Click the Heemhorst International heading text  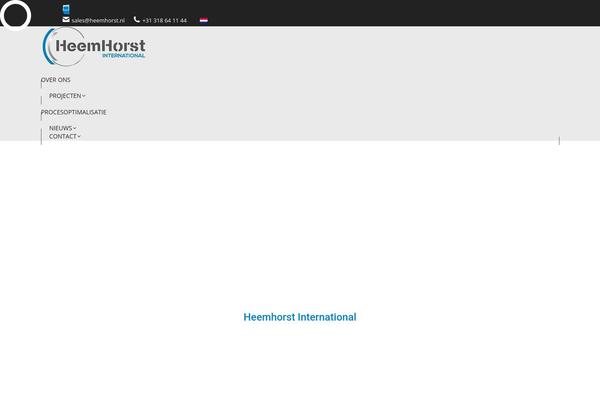pyautogui.click(x=300, y=317)
